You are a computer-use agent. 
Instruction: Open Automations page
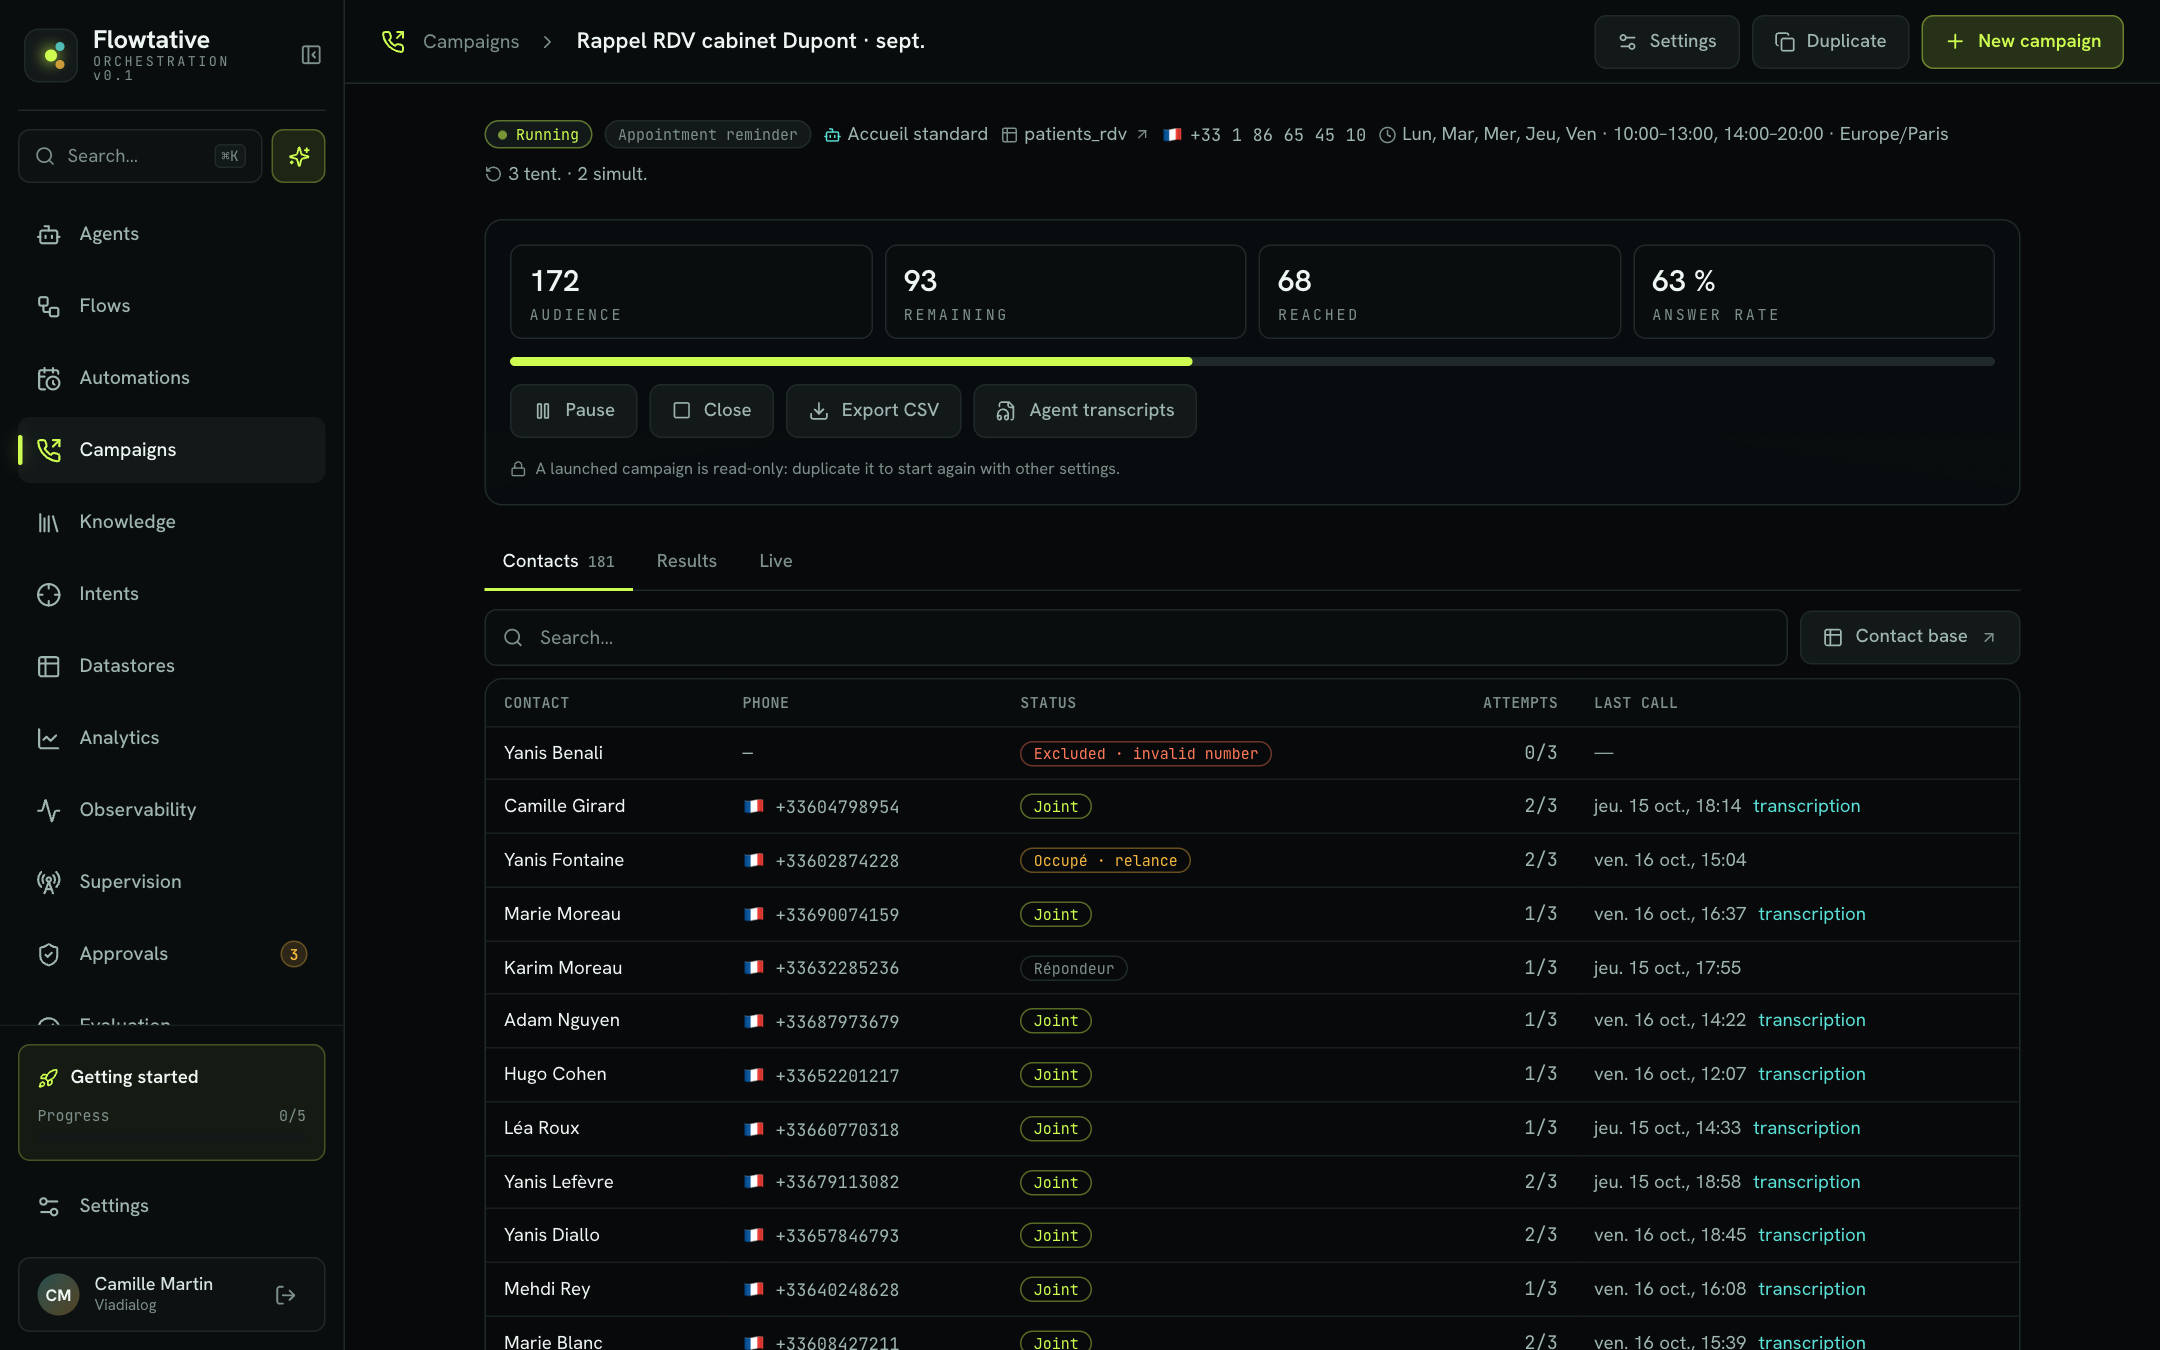tap(171, 378)
